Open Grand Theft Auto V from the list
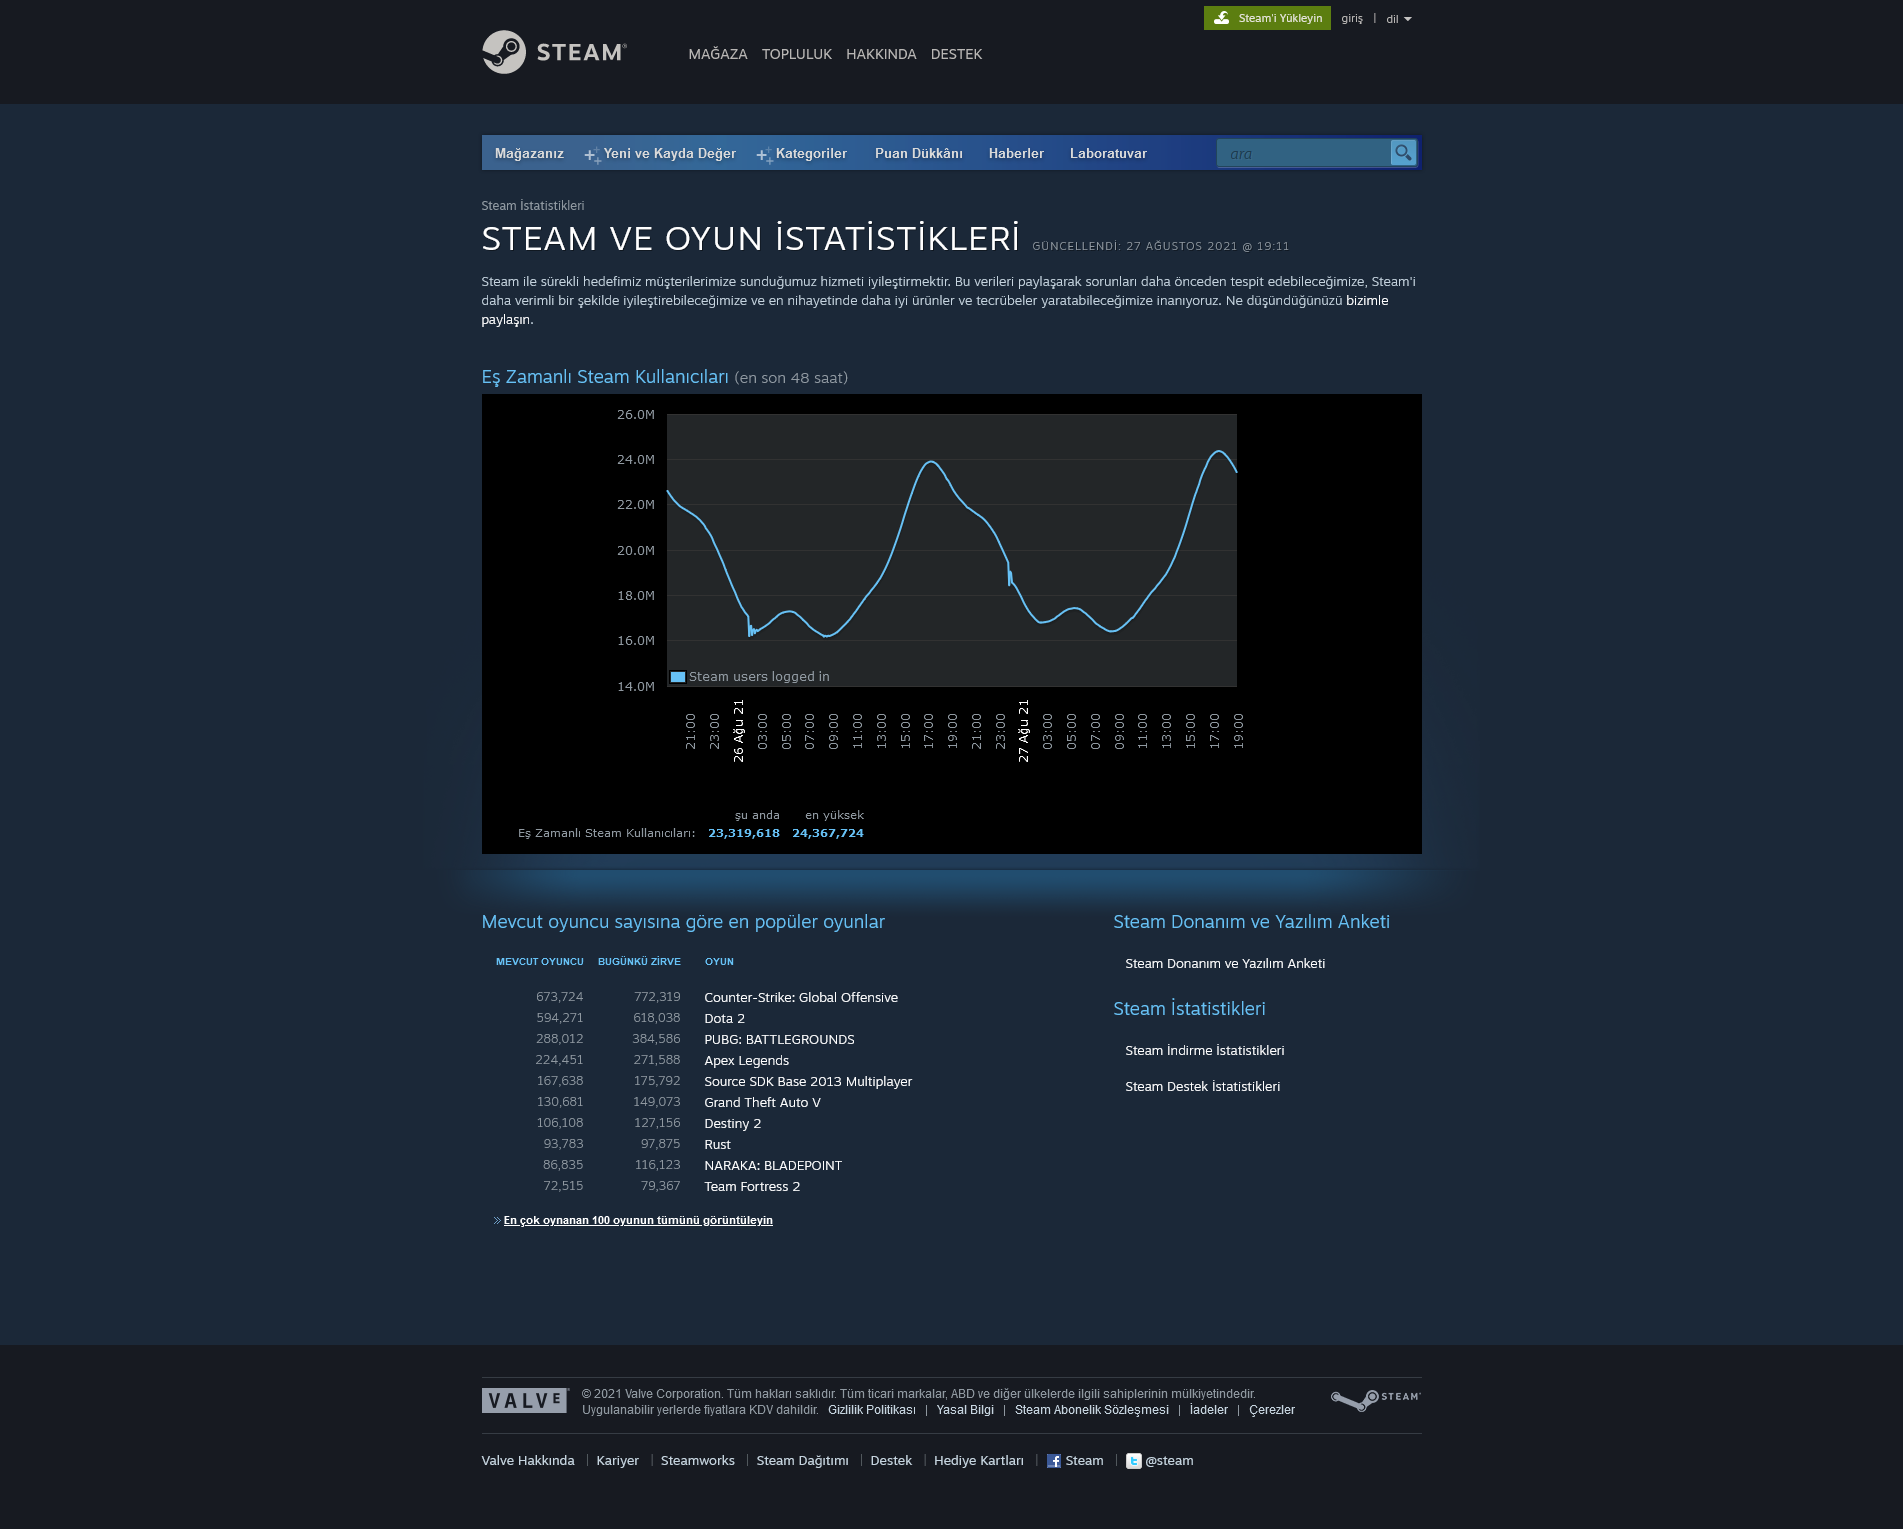 pyautogui.click(x=763, y=1102)
